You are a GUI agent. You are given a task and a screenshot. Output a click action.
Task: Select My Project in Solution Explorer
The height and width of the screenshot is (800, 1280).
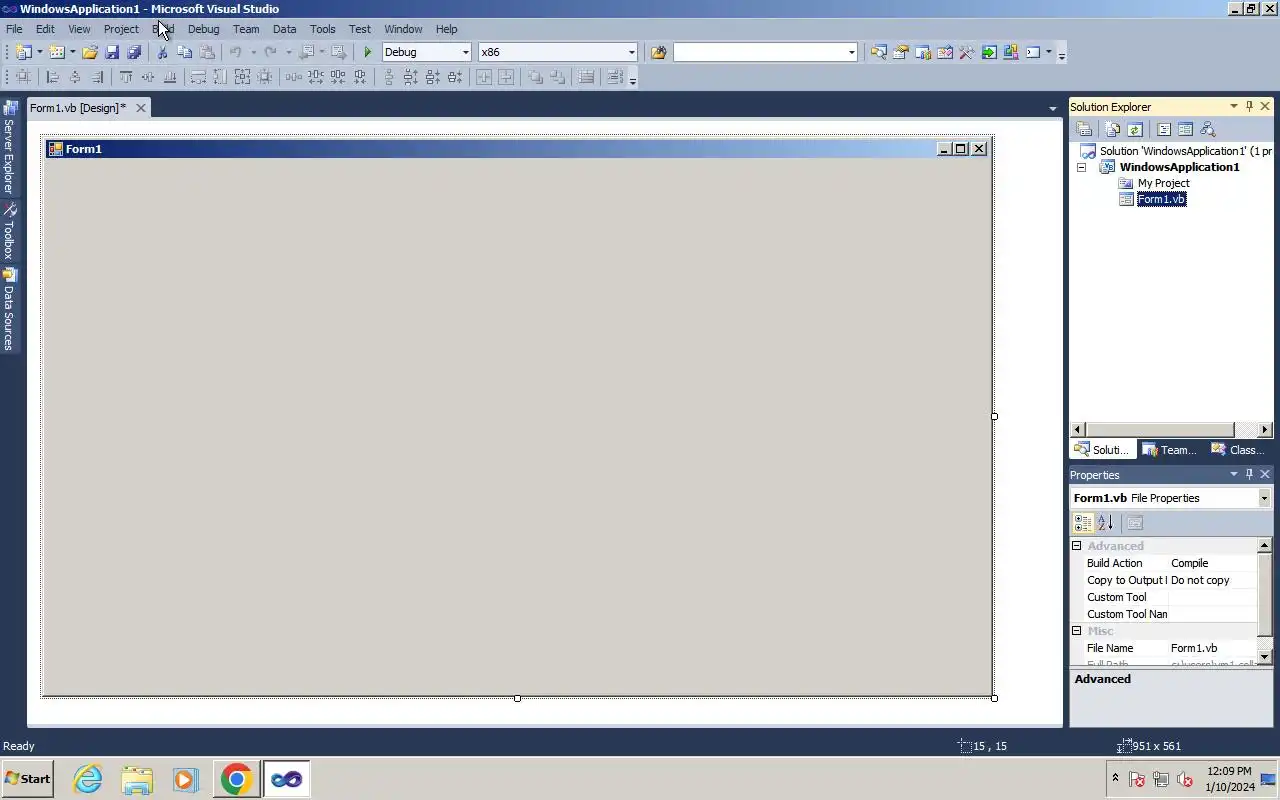click(1163, 183)
